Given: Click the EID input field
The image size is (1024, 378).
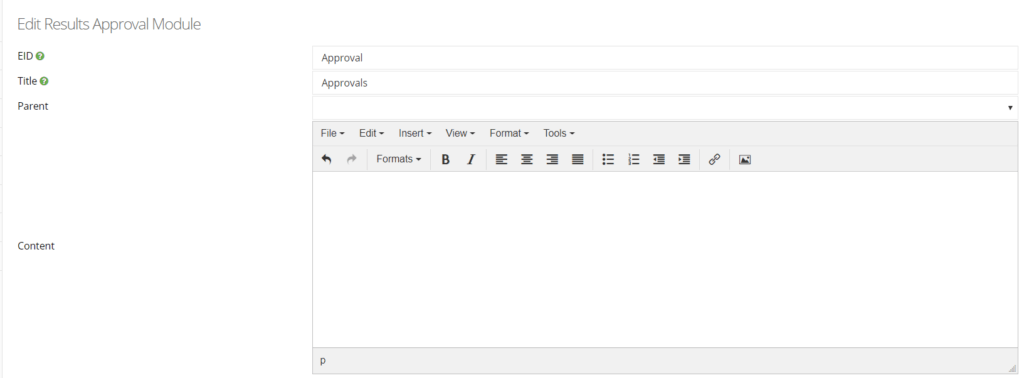Looking at the screenshot, I should 665,57.
